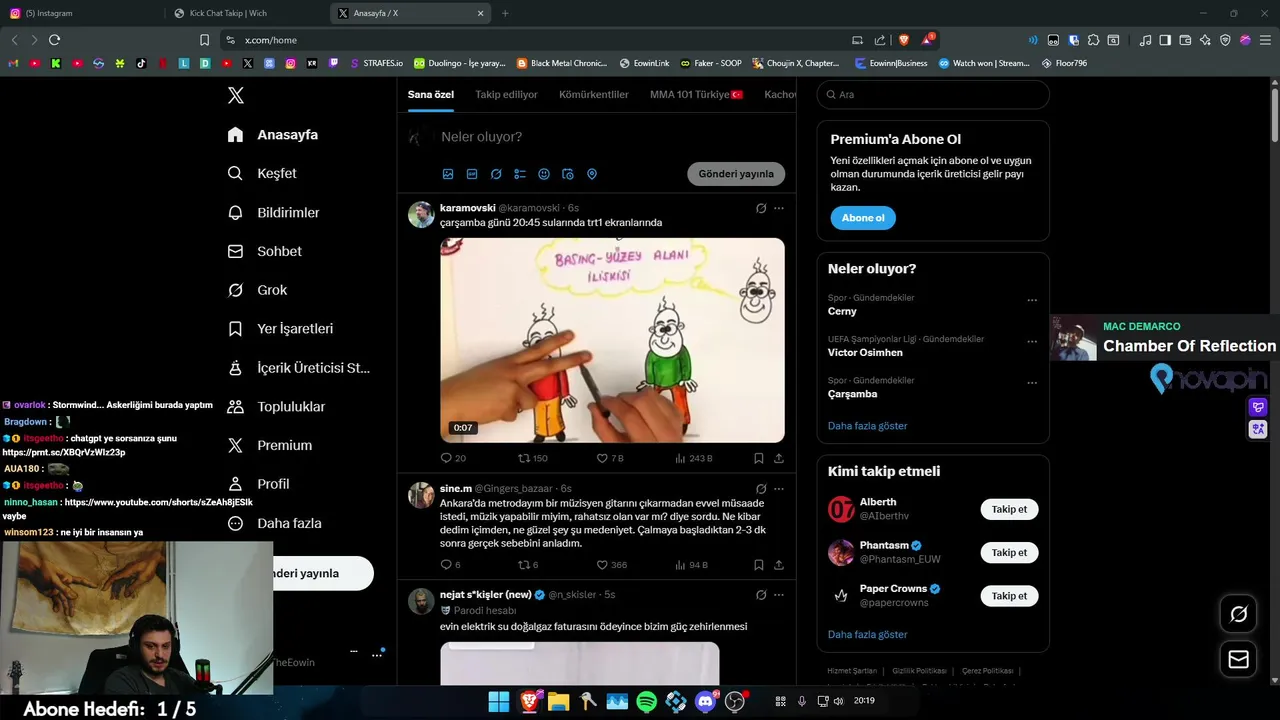Open Premium in sidebar
The height and width of the screenshot is (720, 1280).
(x=270, y=445)
